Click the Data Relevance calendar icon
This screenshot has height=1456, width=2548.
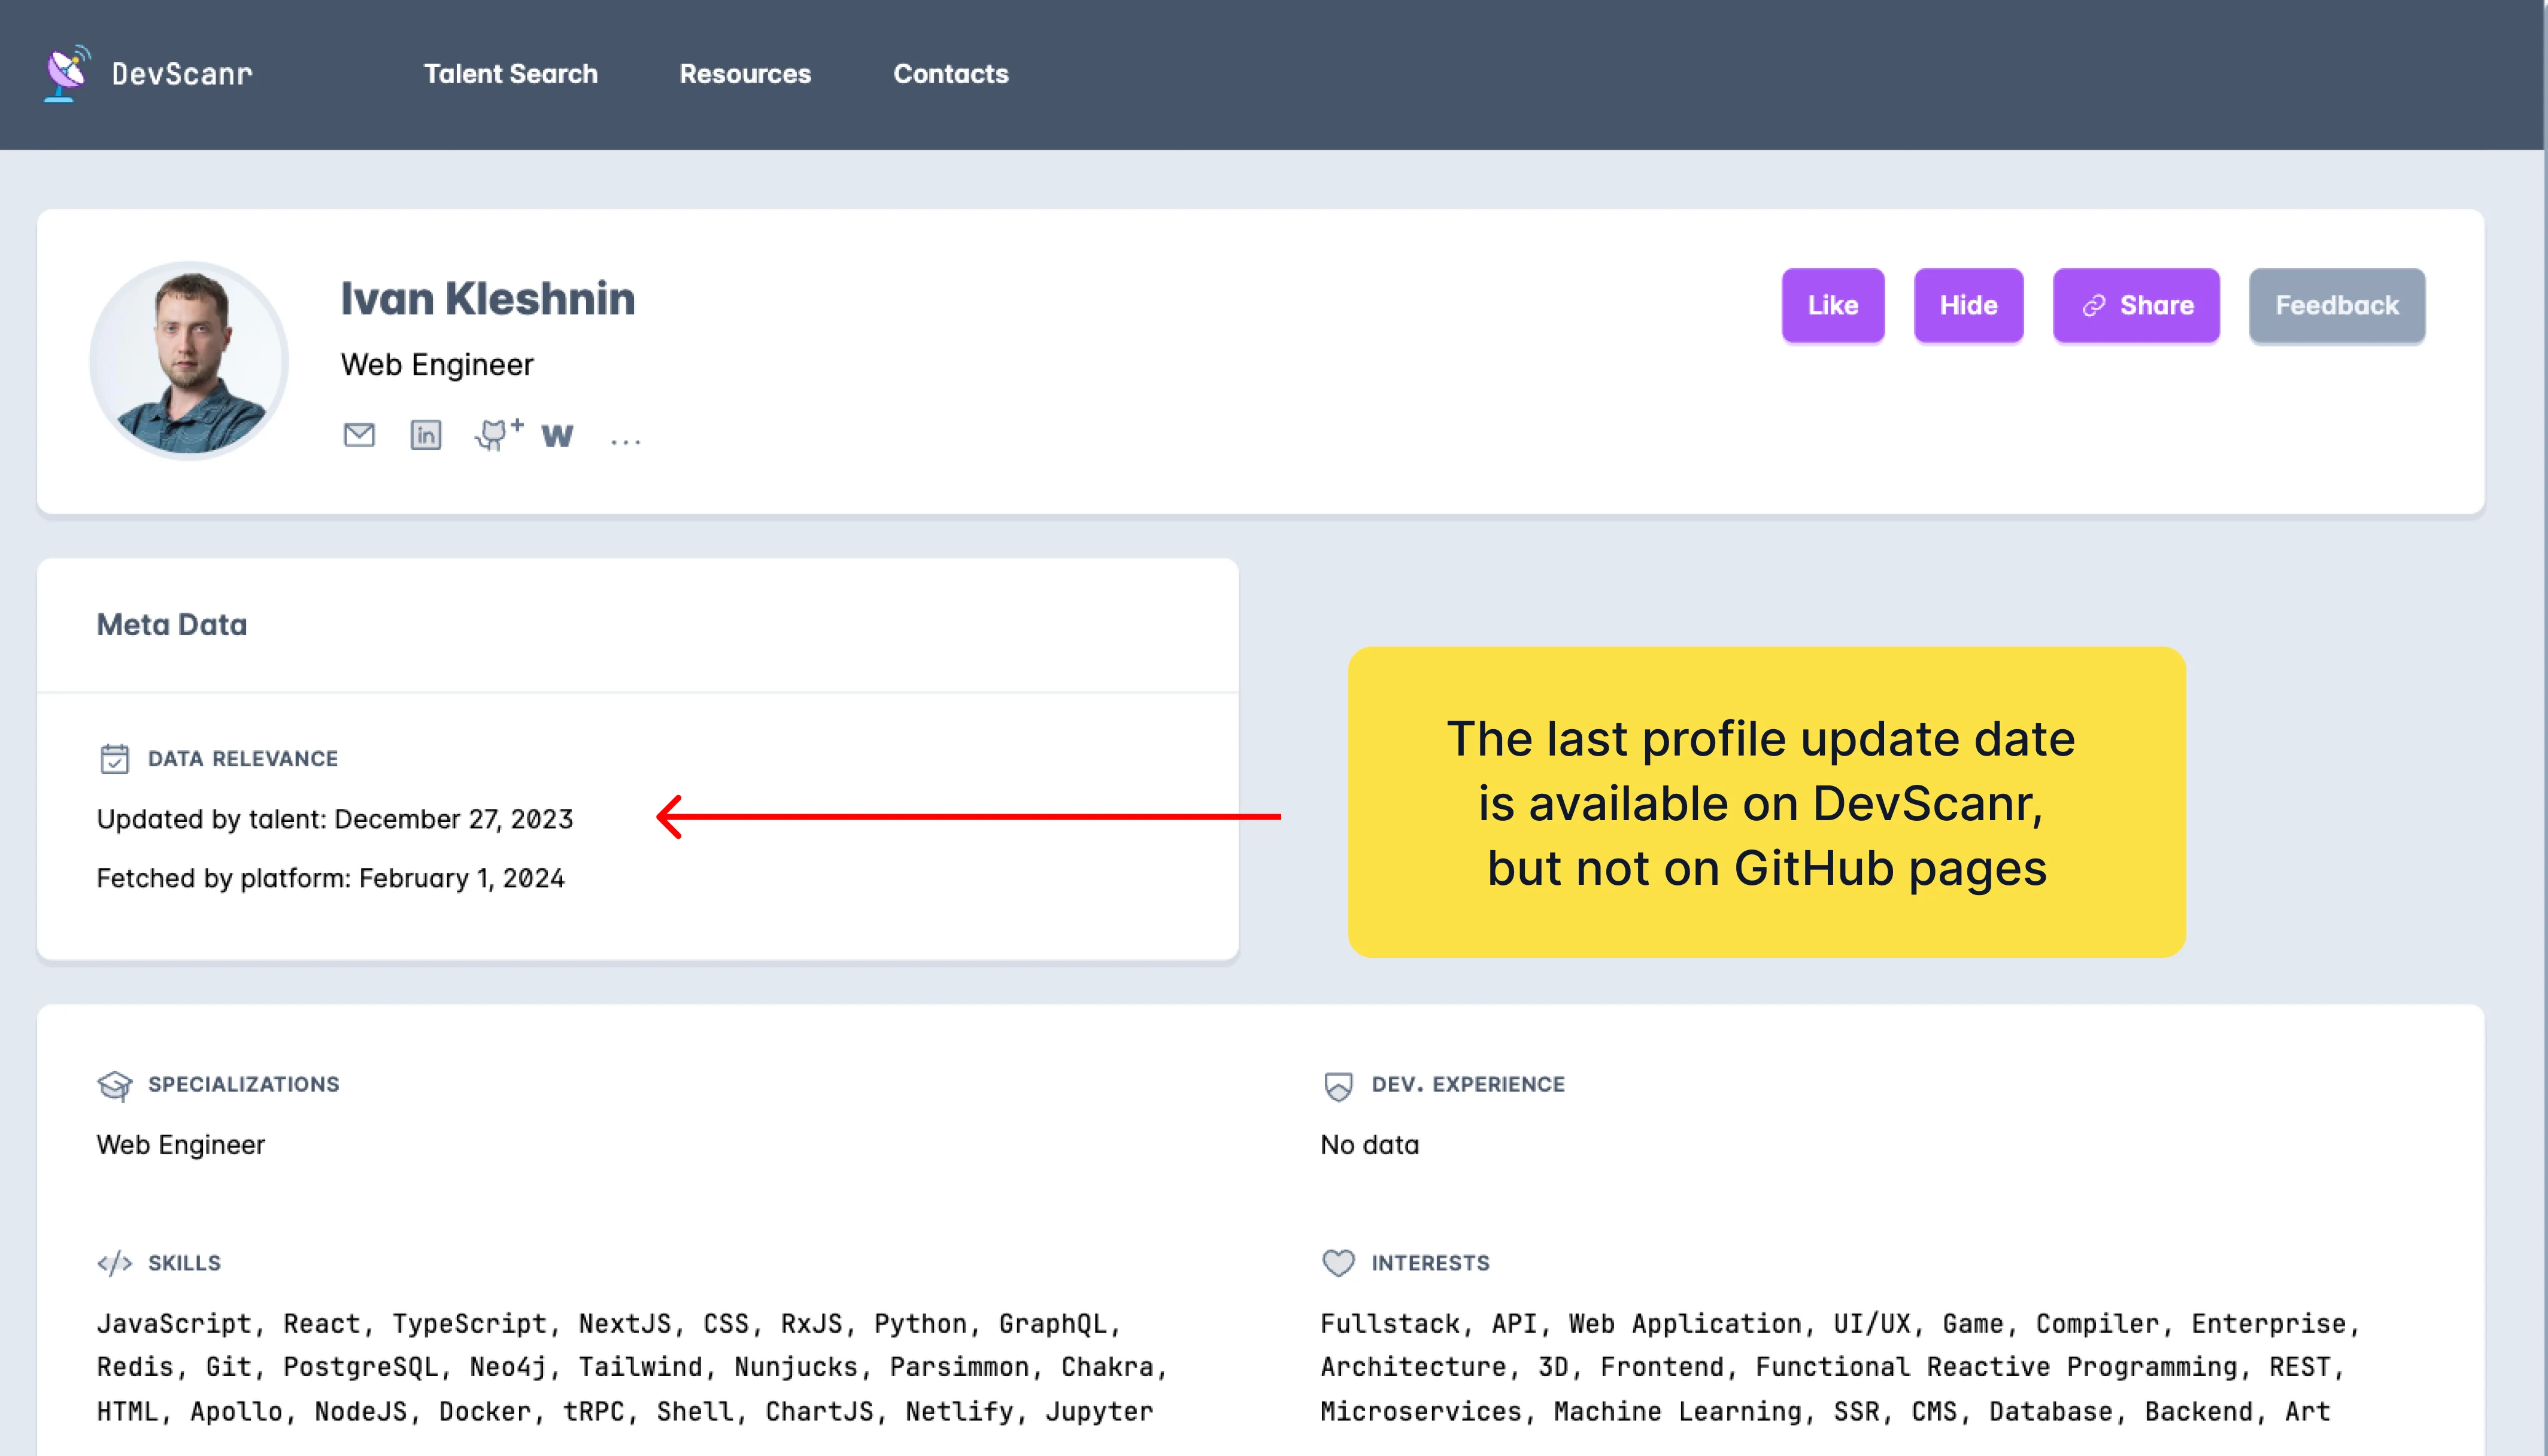(114, 759)
